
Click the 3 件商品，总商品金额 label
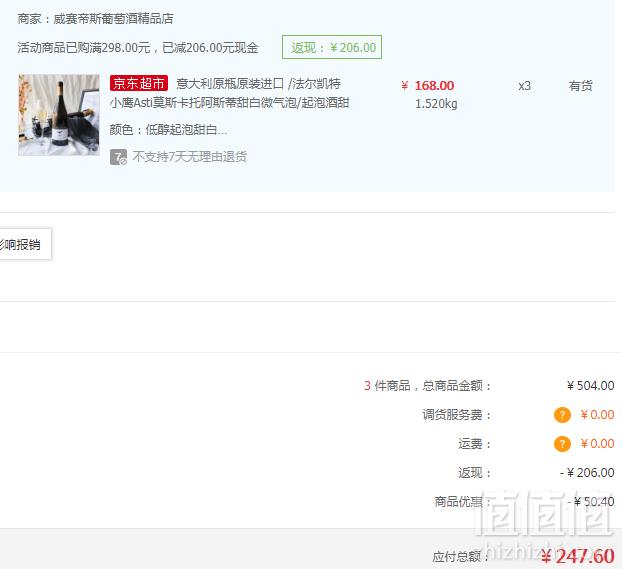point(428,386)
